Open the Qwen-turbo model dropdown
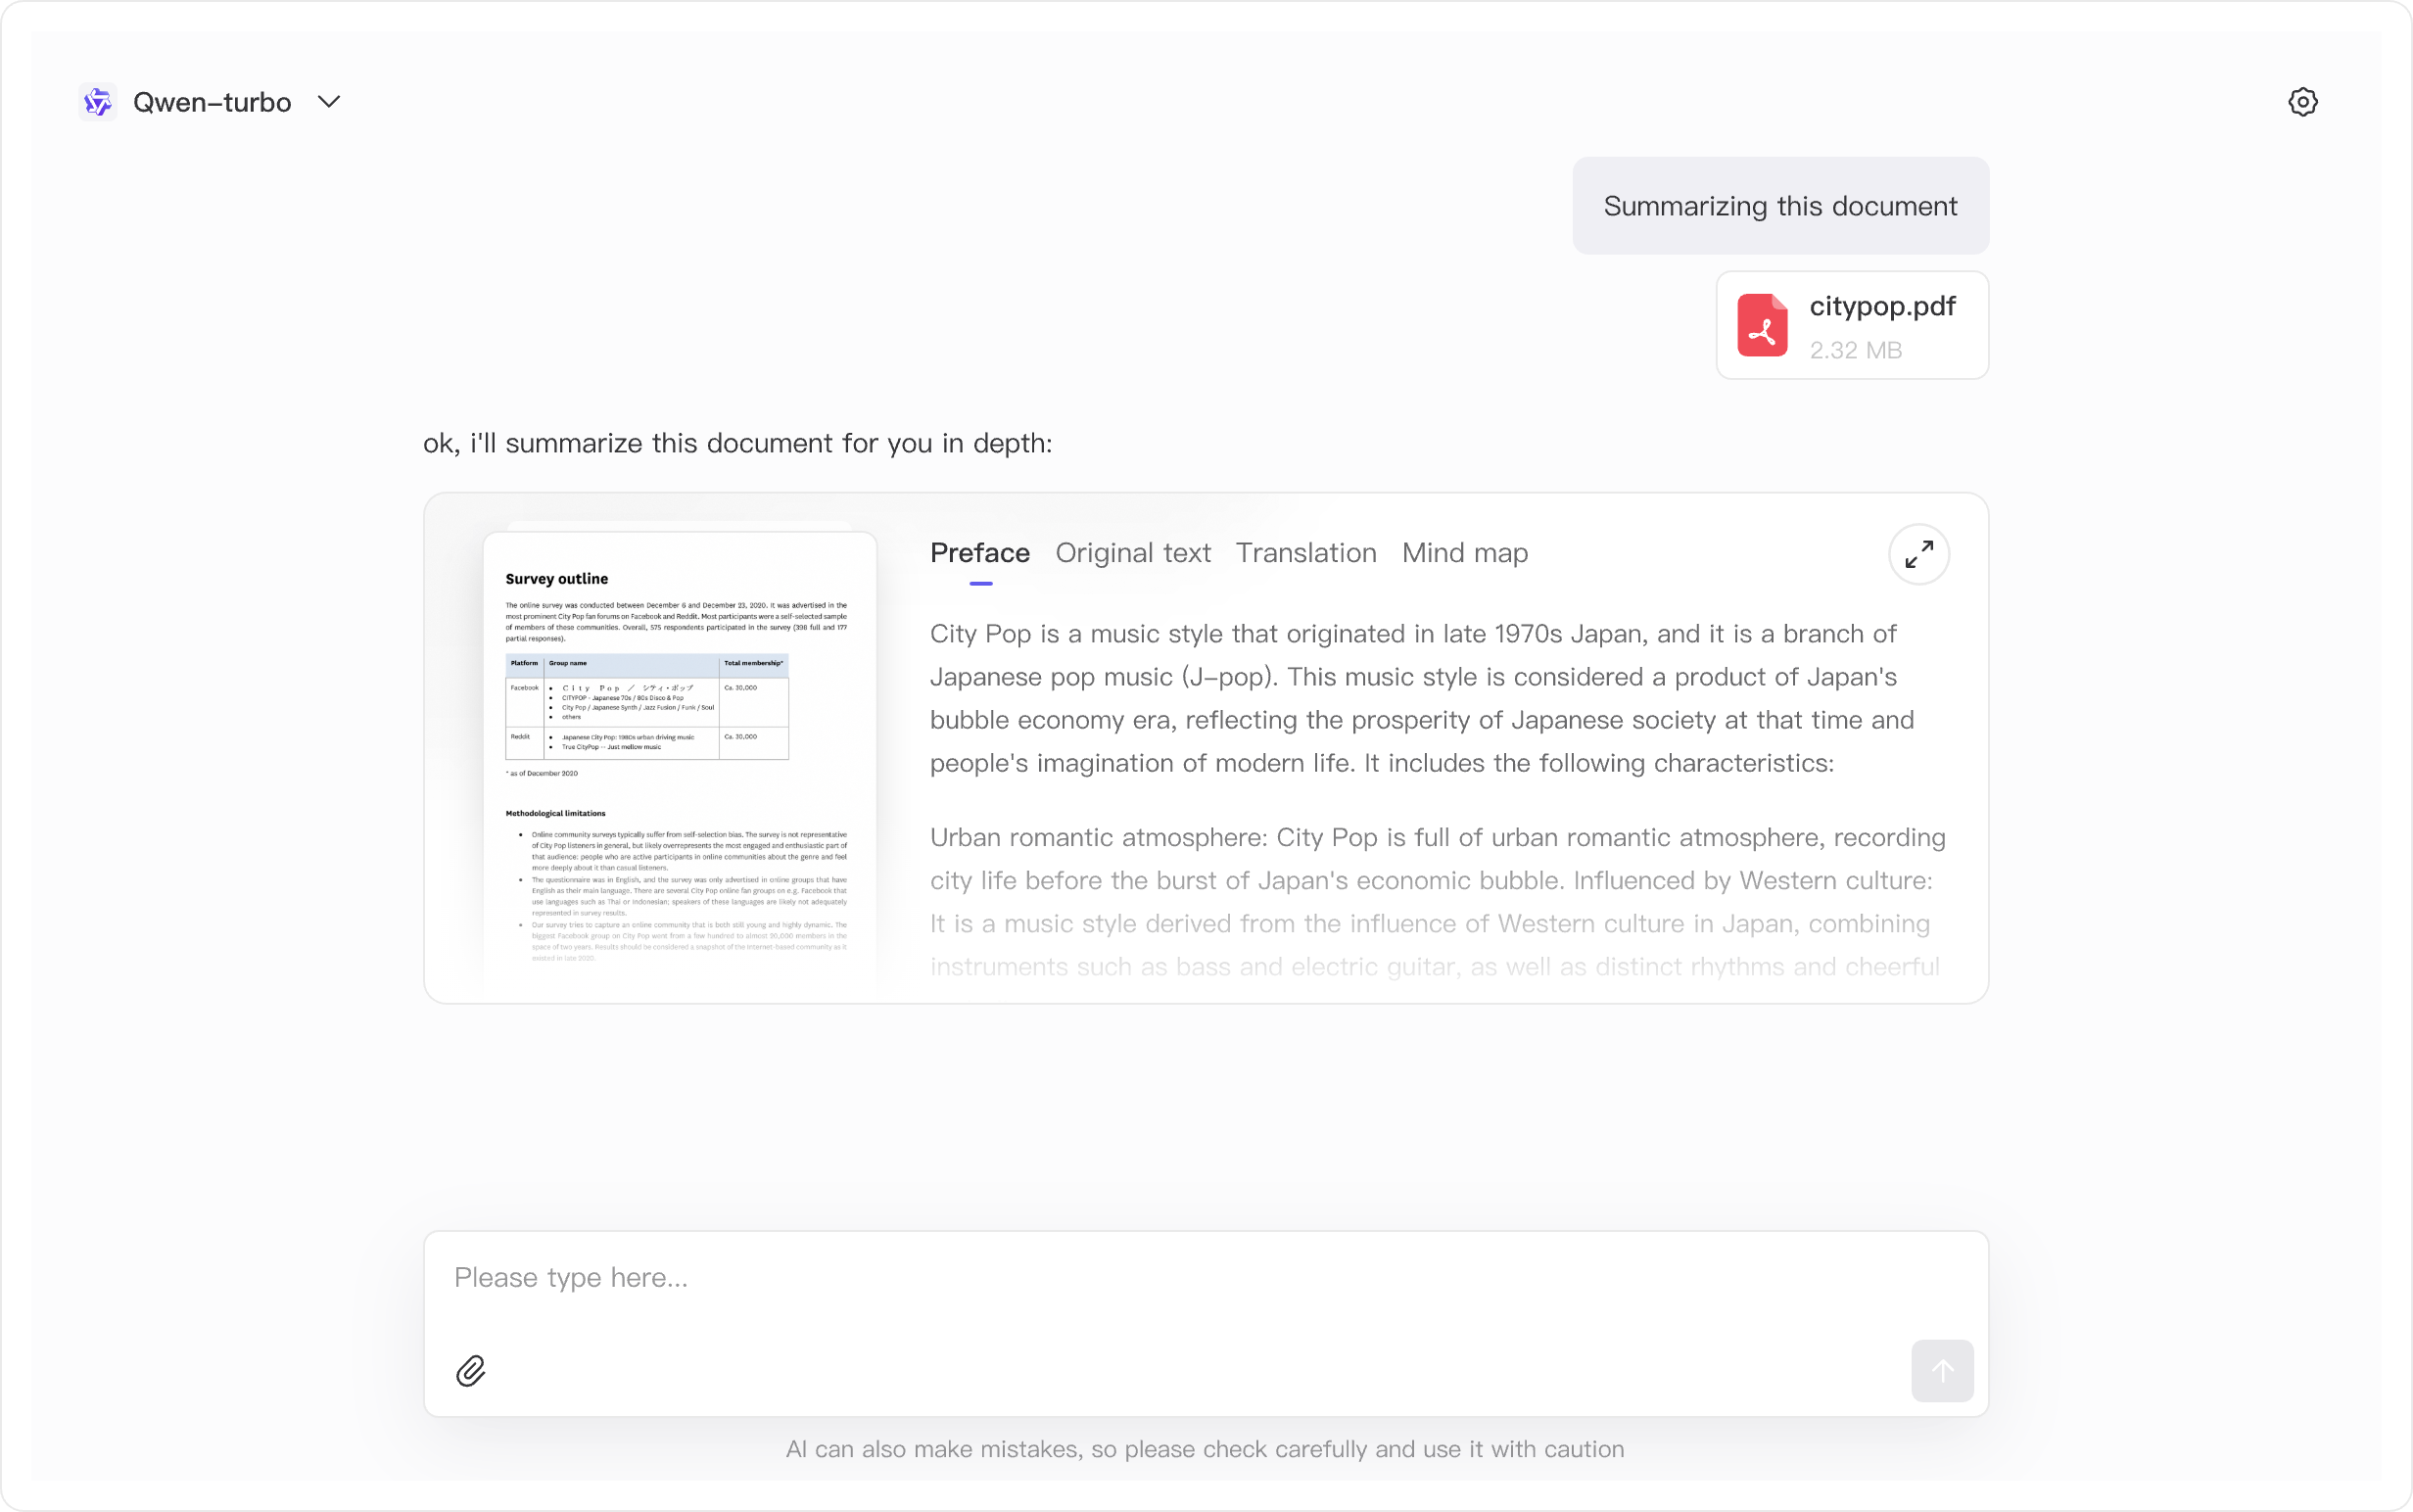This screenshot has width=2413, height=1512. 212,102
